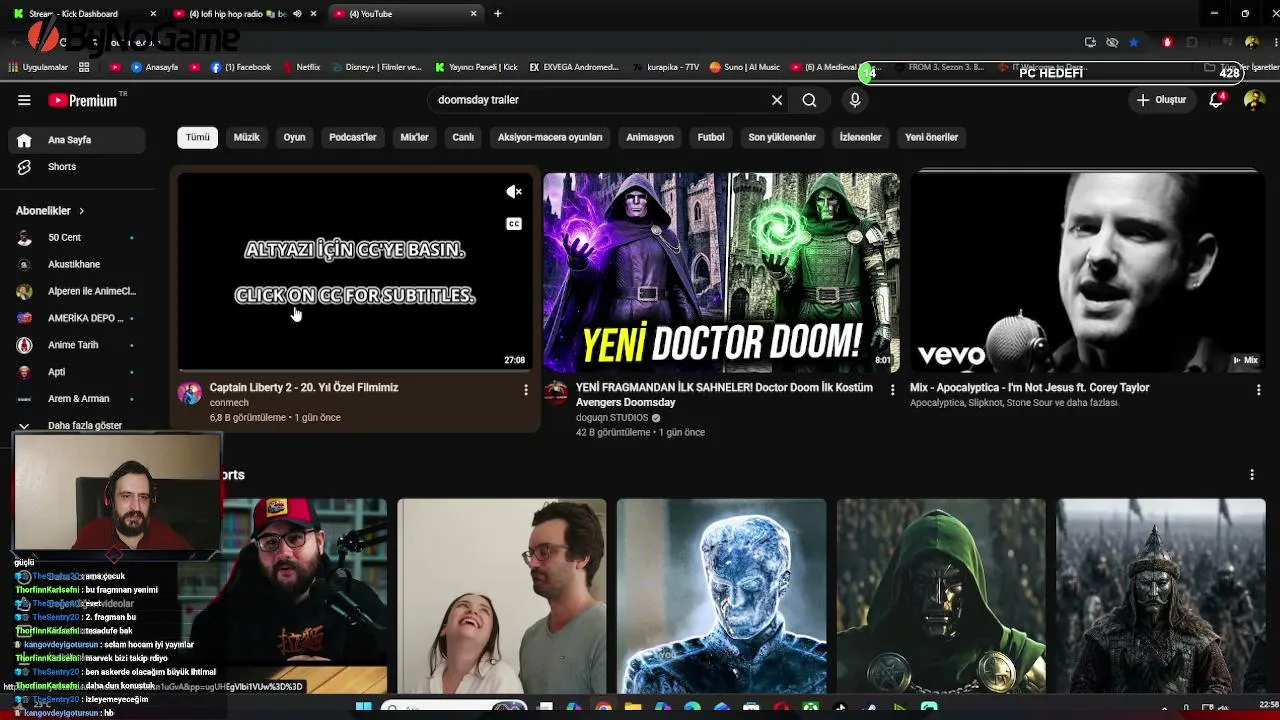Click the Oluştur create button
1280x720 pixels.
[1161, 100]
